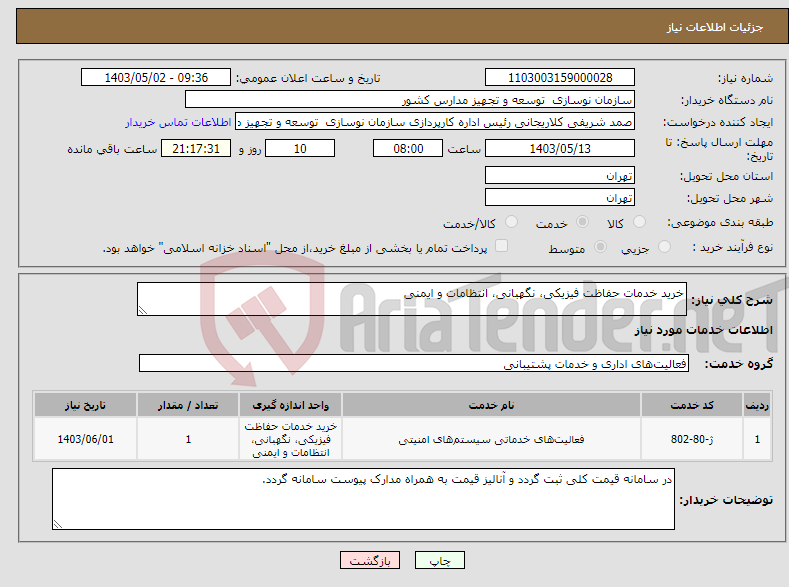Click the کد خدمت column header

pyautogui.click(x=692, y=405)
